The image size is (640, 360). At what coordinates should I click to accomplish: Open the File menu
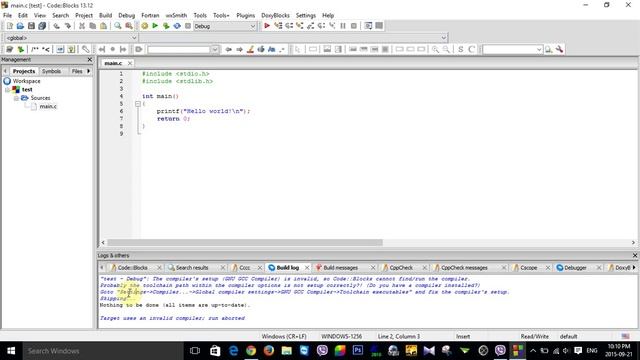(7, 15)
